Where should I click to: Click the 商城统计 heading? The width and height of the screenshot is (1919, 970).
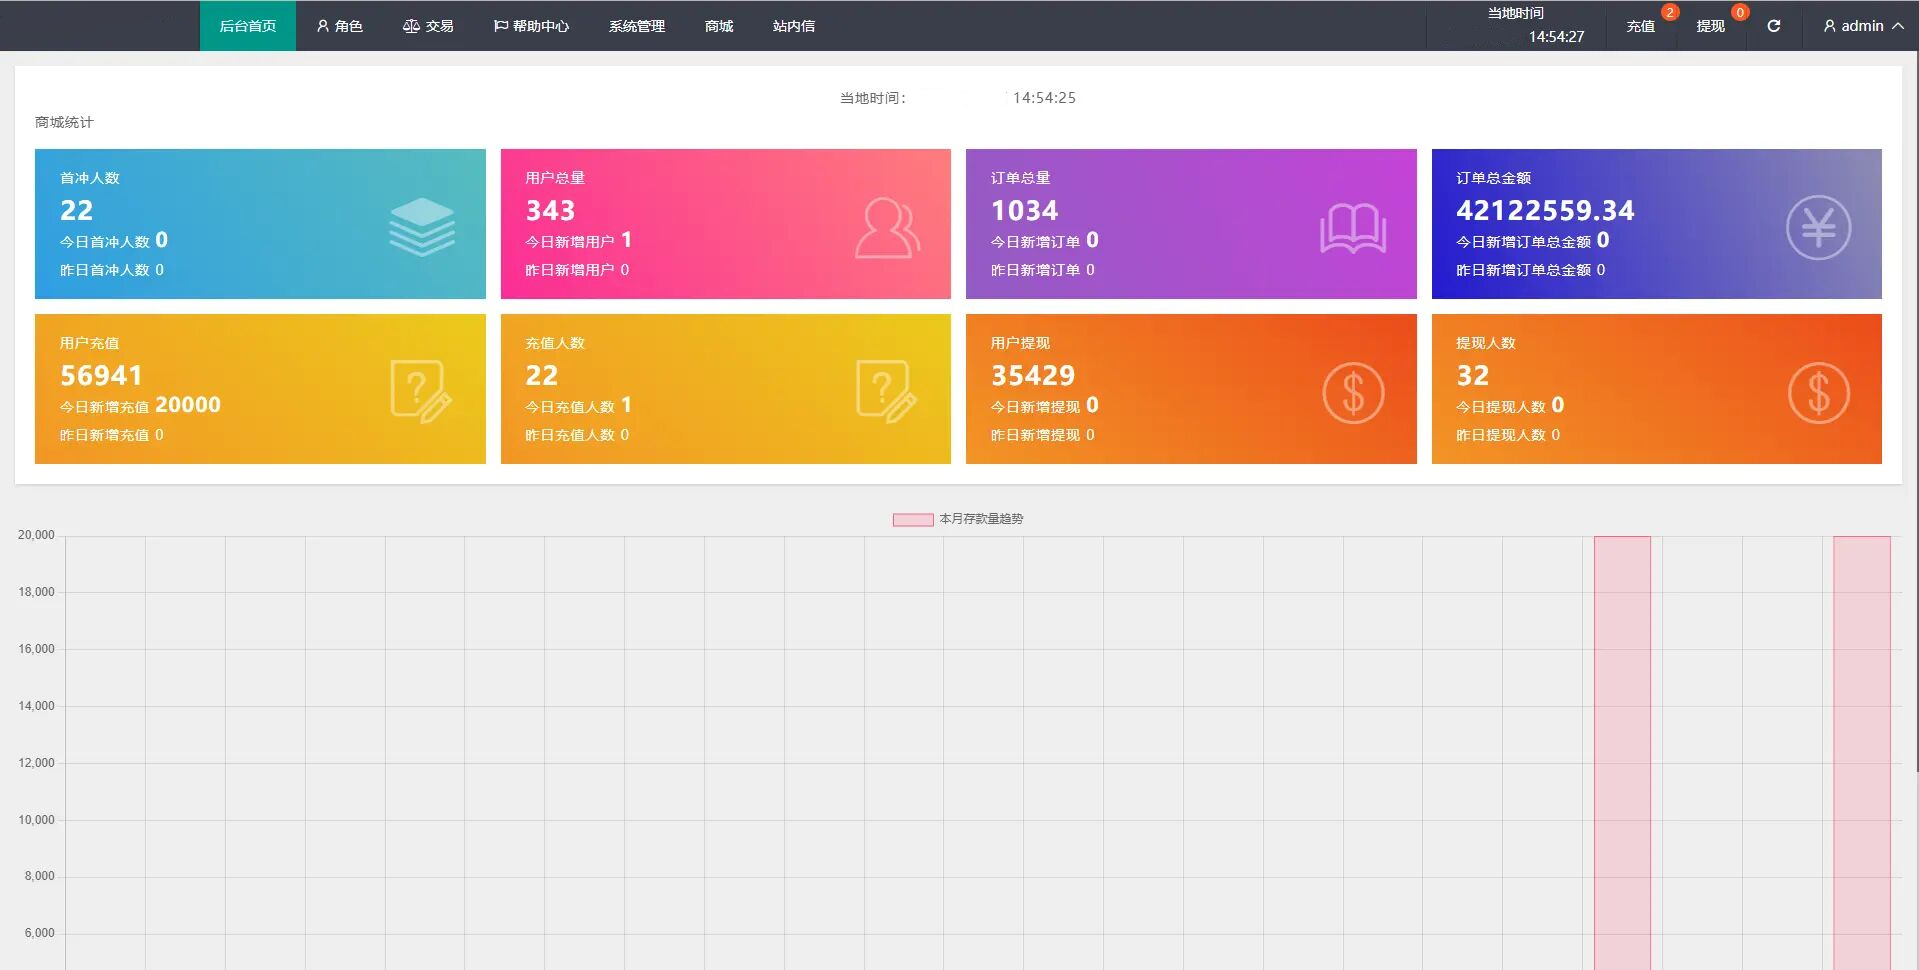pyautogui.click(x=64, y=122)
